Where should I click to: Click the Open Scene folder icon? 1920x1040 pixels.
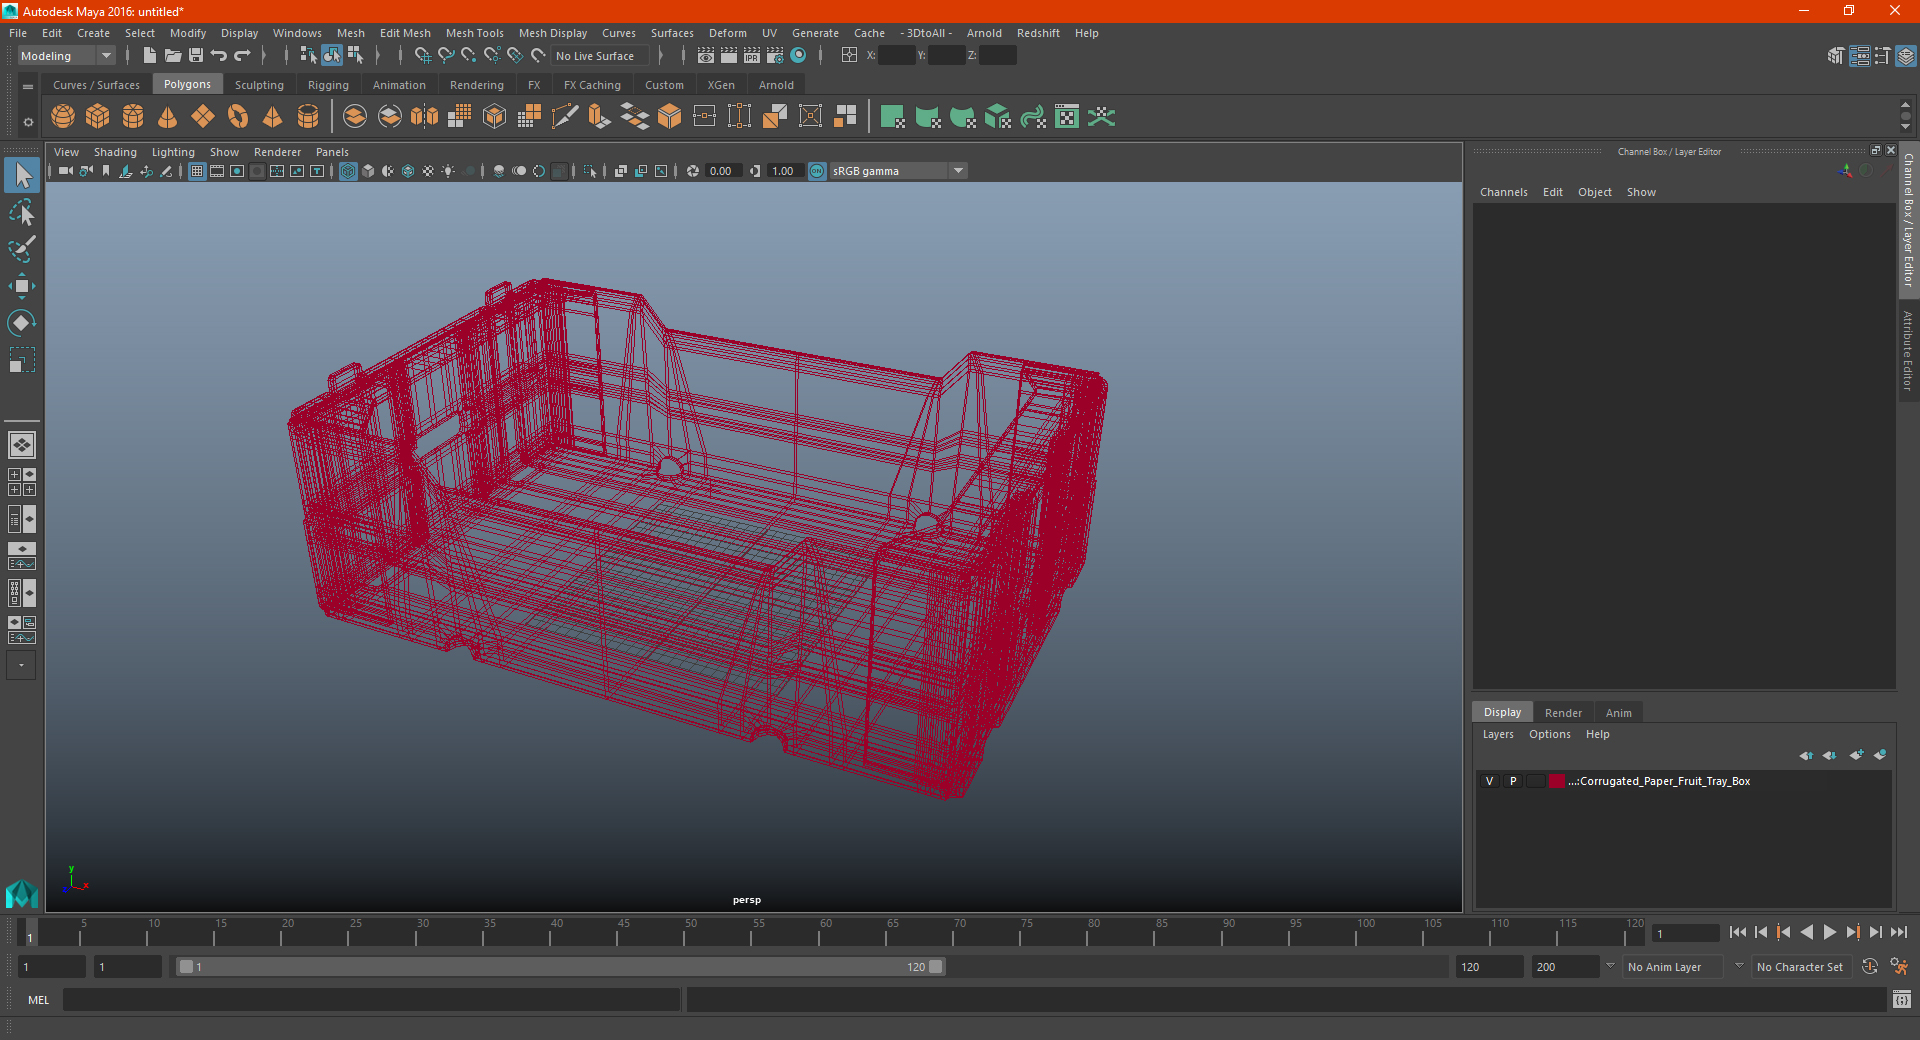(x=173, y=56)
